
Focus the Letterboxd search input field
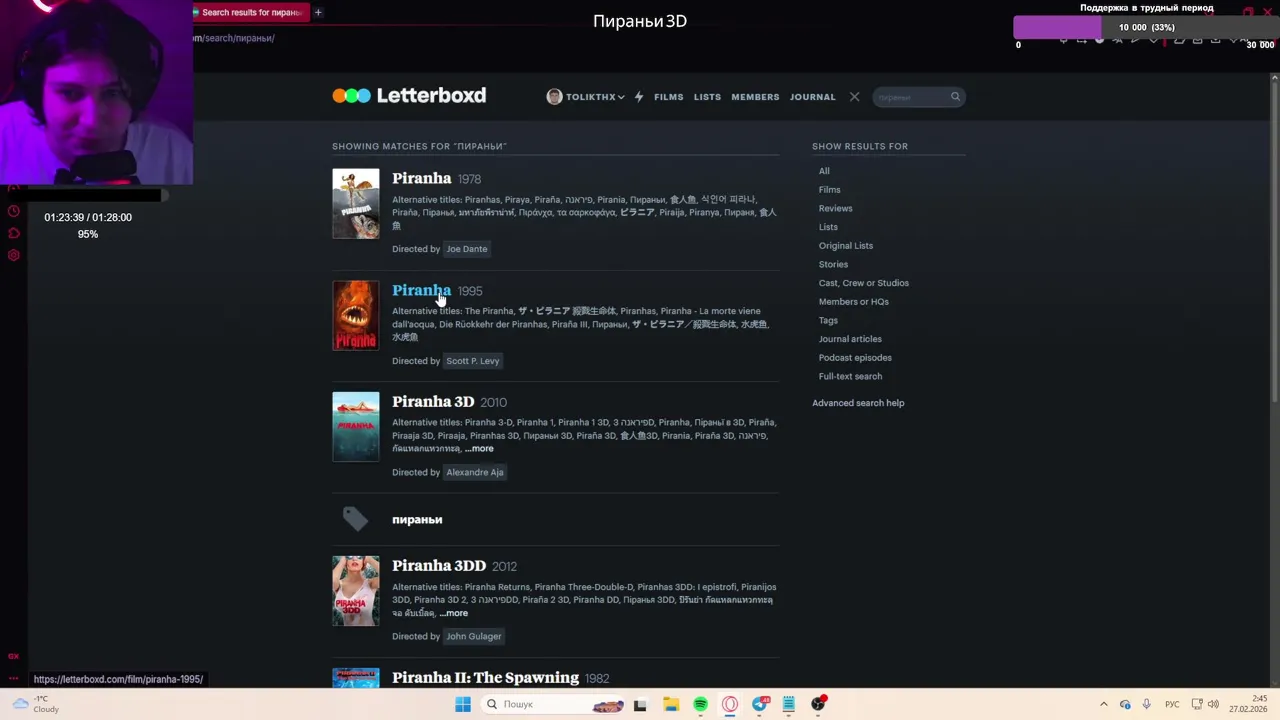point(910,97)
